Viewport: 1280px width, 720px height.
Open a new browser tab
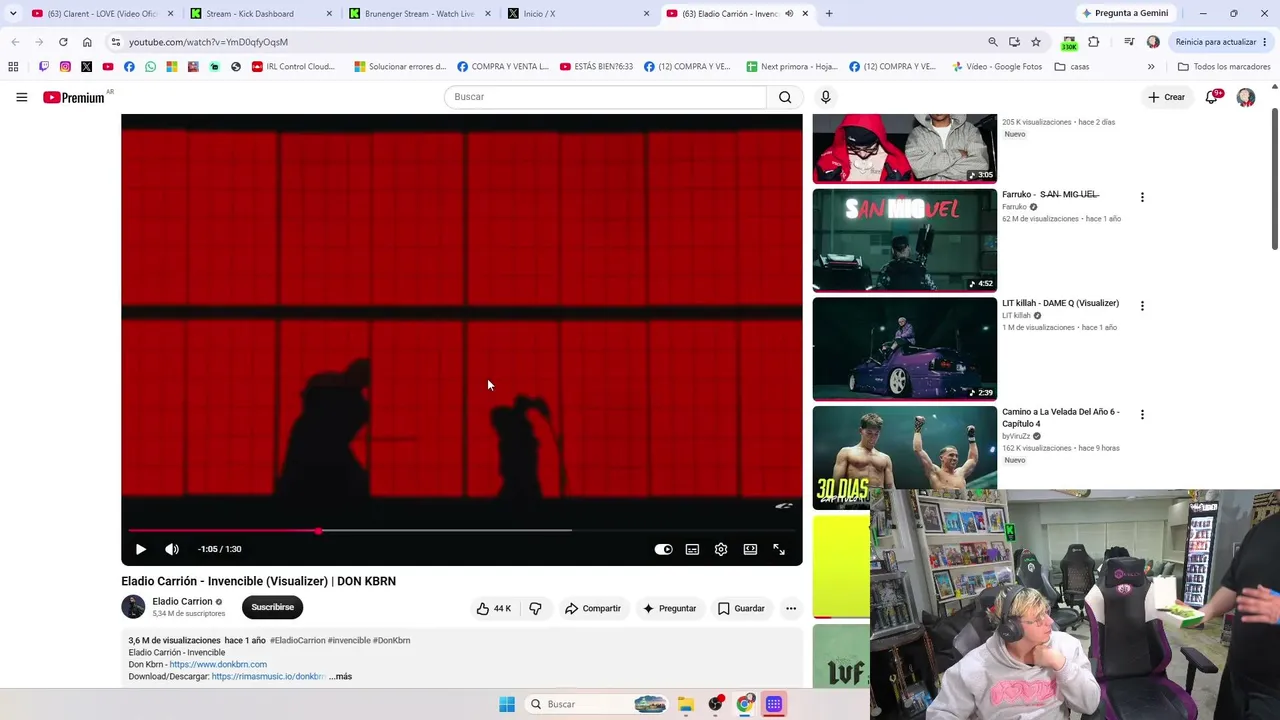829,14
